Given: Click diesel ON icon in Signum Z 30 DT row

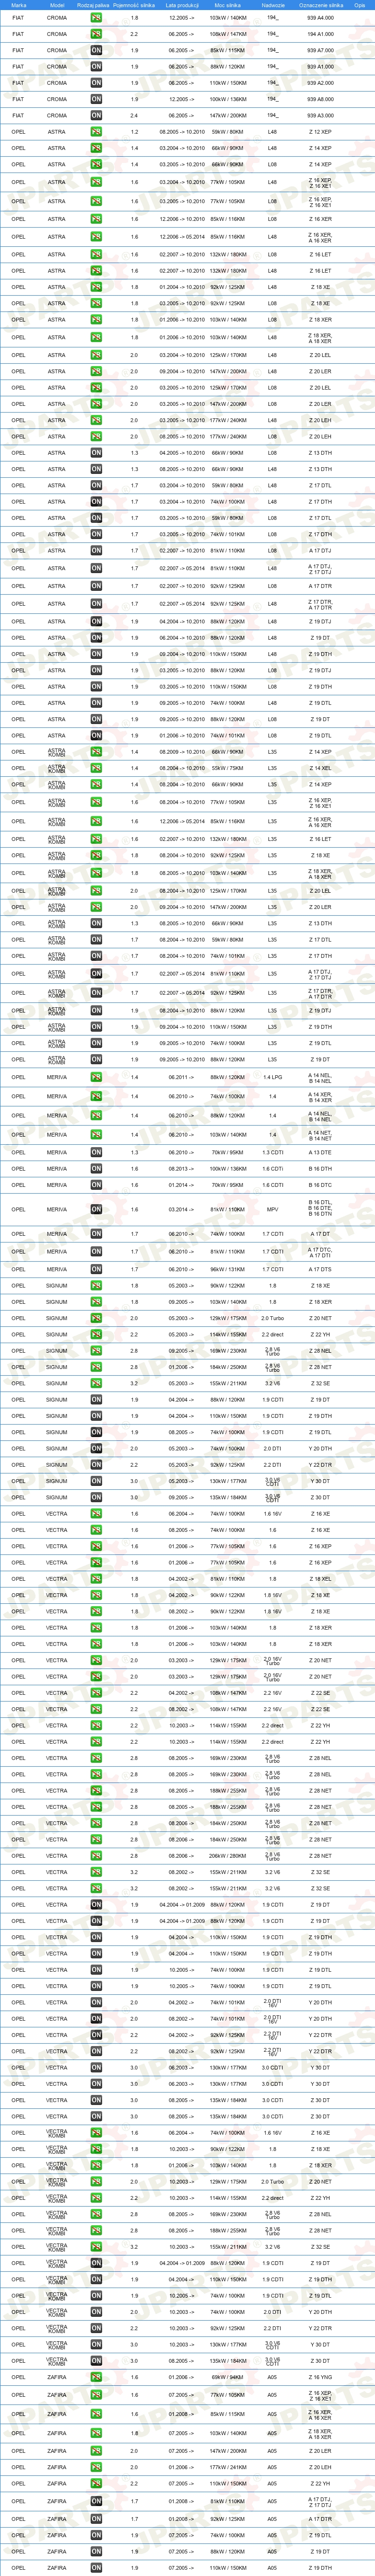Looking at the screenshot, I should pyautogui.click(x=96, y=1497).
